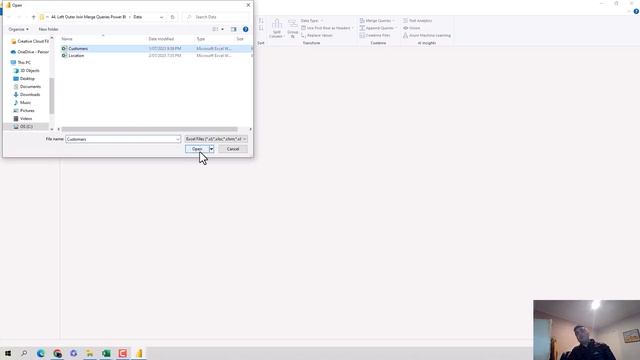Open Google Chrome from taskbar
640x360 pixels.
[x=57, y=353]
